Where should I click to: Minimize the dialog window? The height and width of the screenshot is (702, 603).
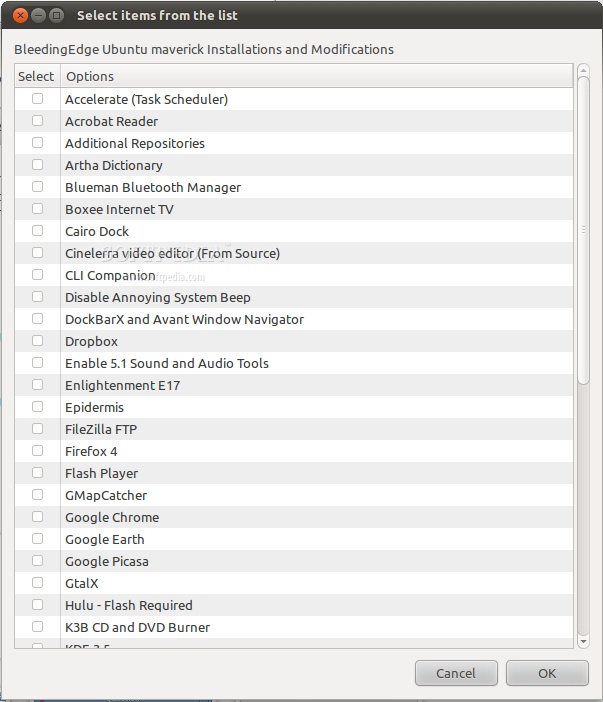click(x=38, y=16)
